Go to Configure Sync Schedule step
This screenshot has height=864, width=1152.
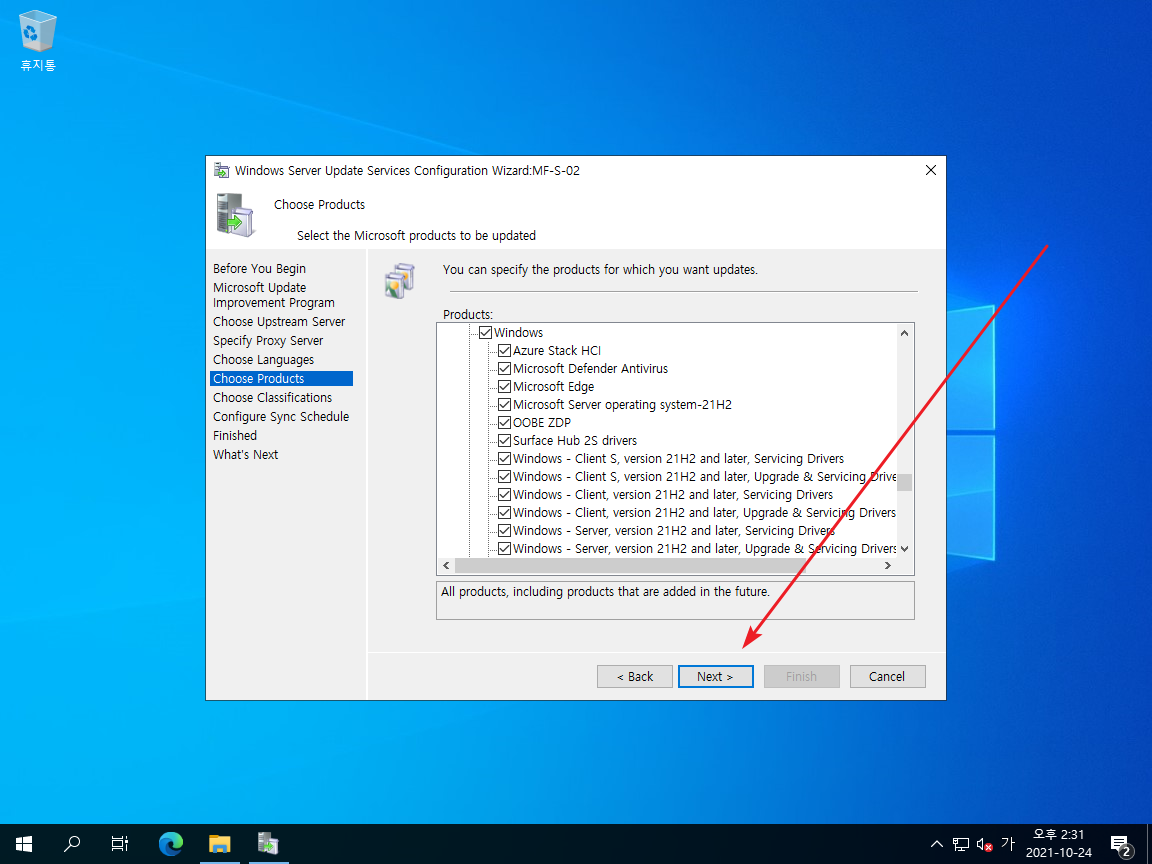[x=281, y=417]
